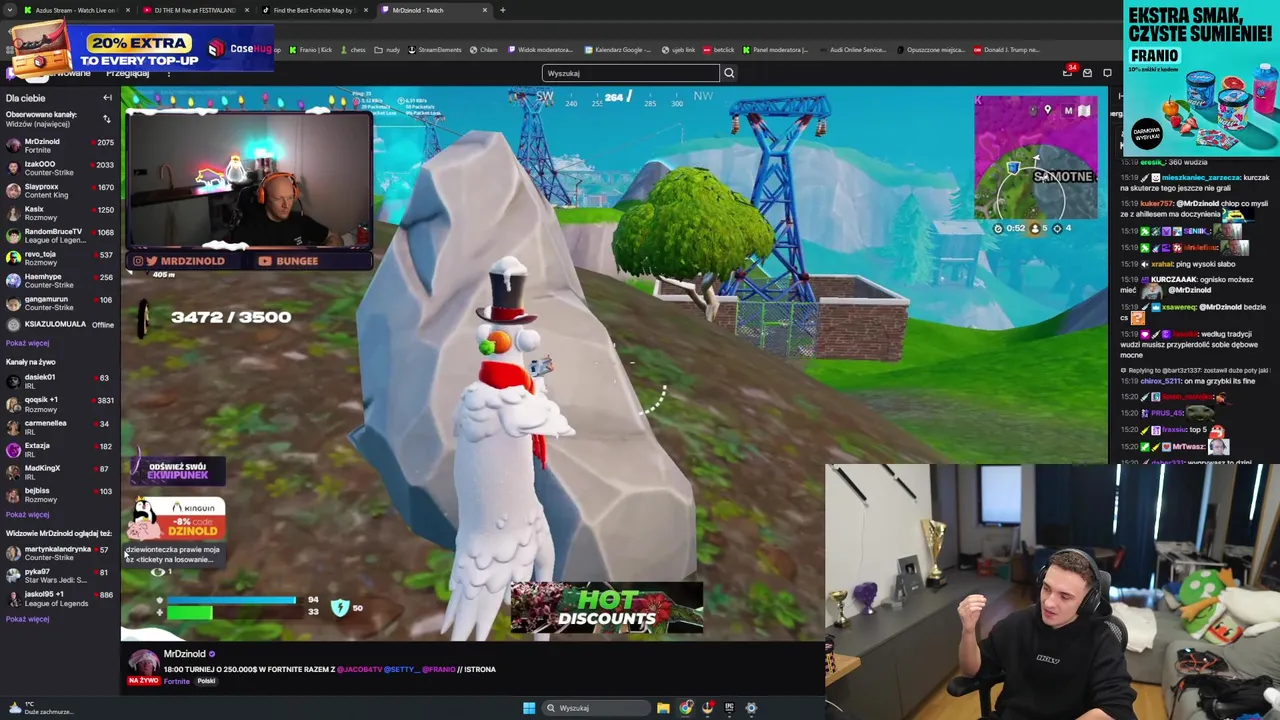Collapse the Dla ciebie sidebar

(x=107, y=98)
